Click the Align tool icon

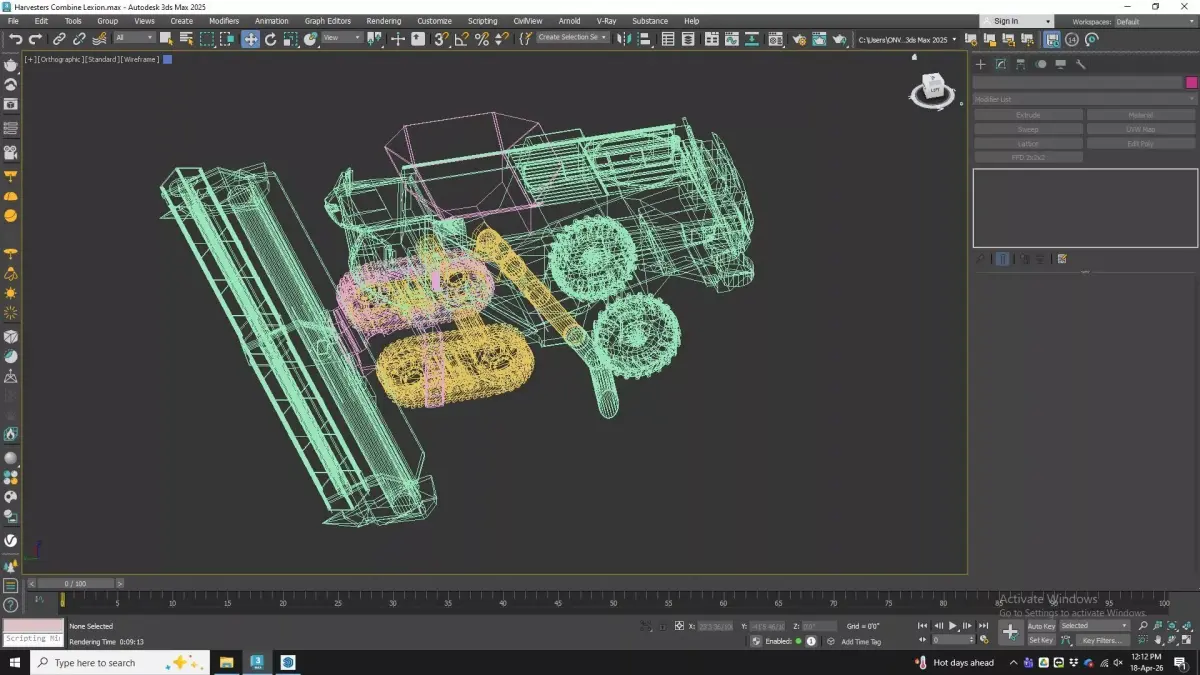click(643, 39)
